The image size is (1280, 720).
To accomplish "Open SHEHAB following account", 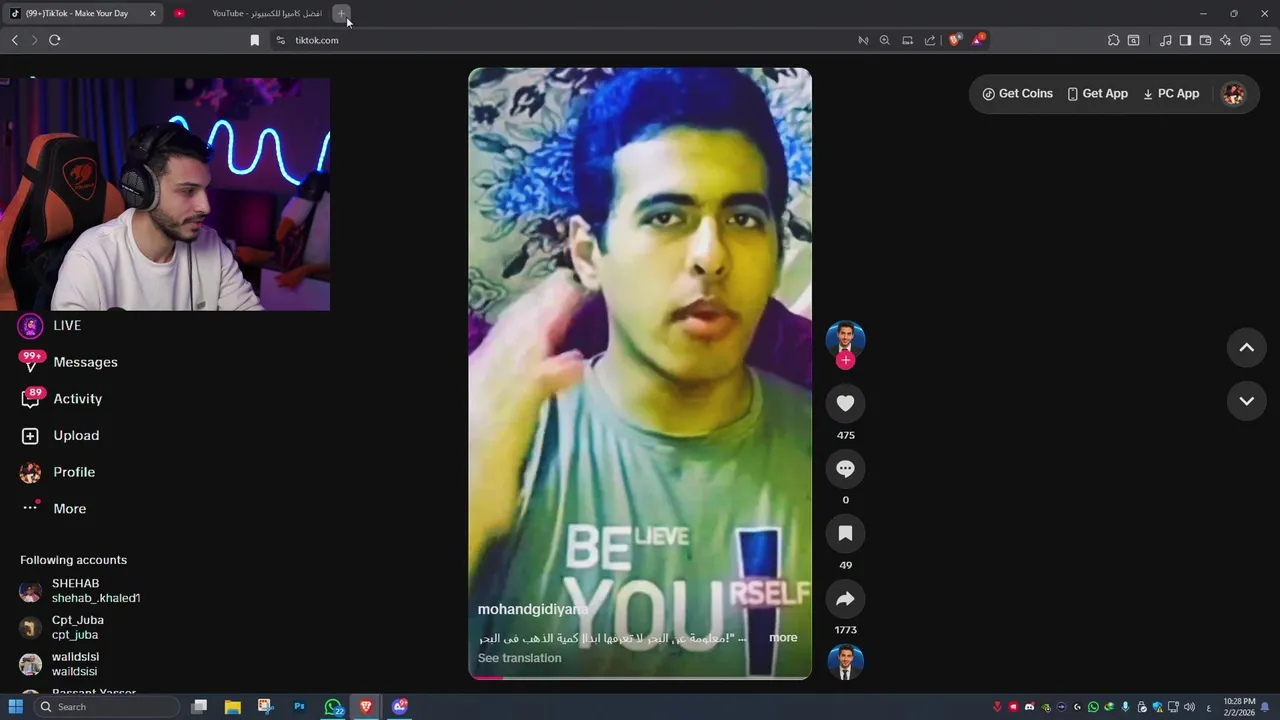I will click(80, 591).
